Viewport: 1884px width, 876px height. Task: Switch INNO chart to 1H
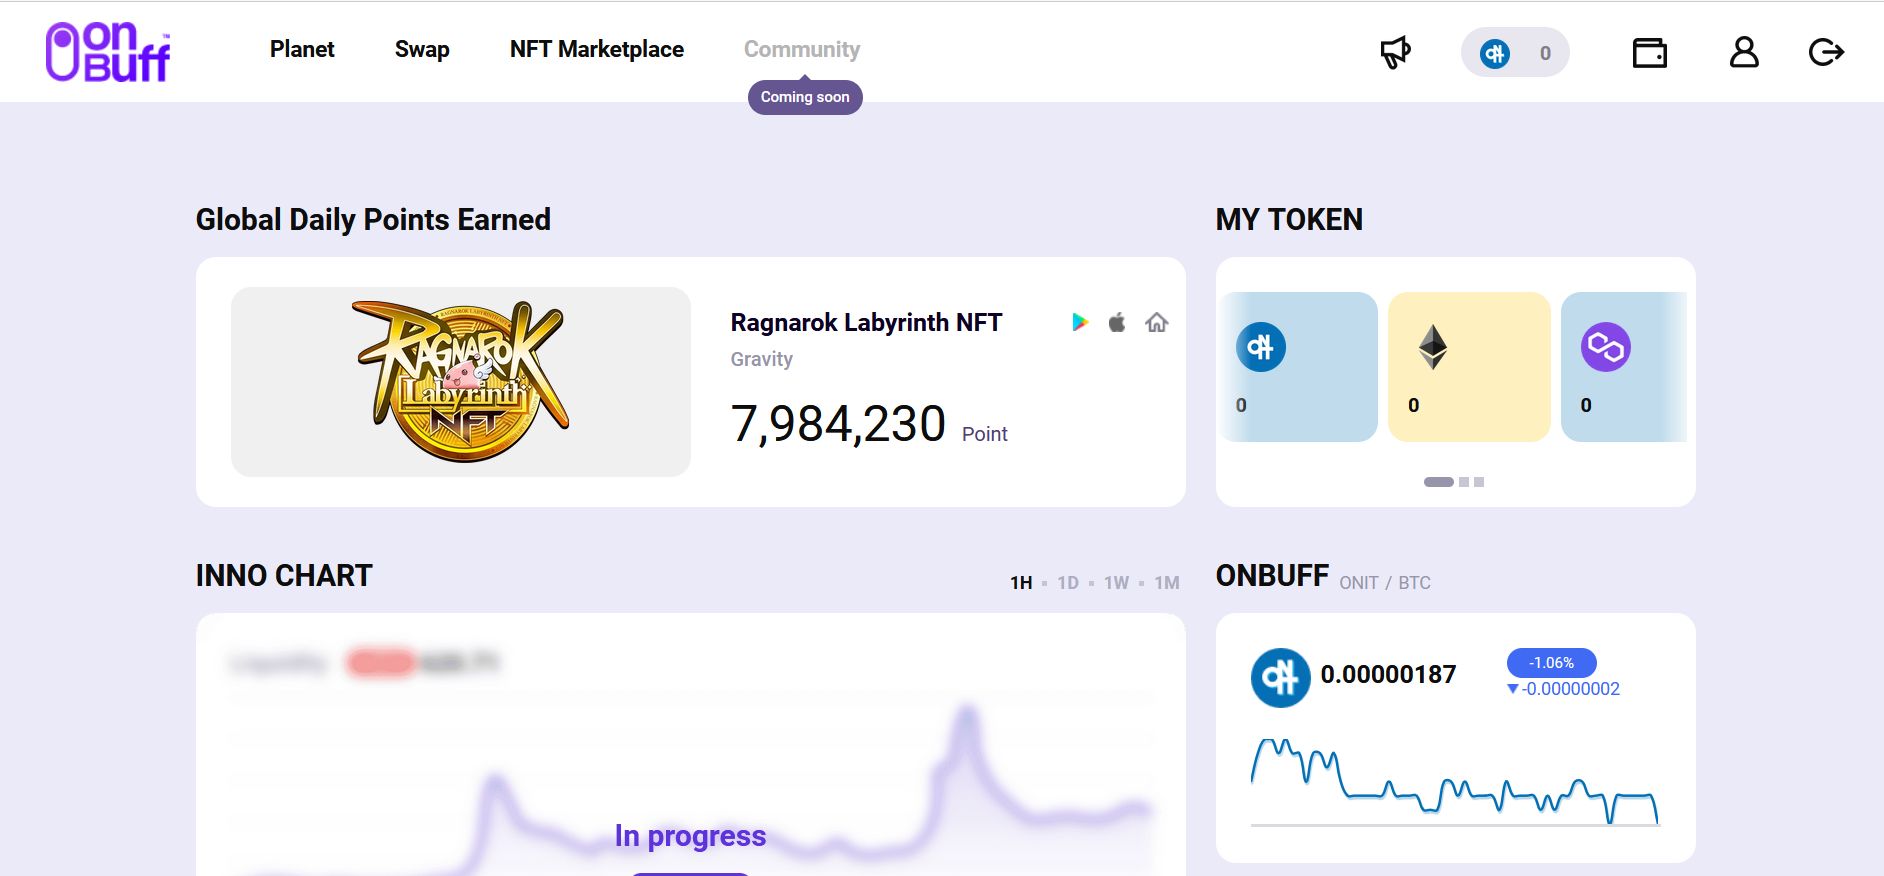1021,583
